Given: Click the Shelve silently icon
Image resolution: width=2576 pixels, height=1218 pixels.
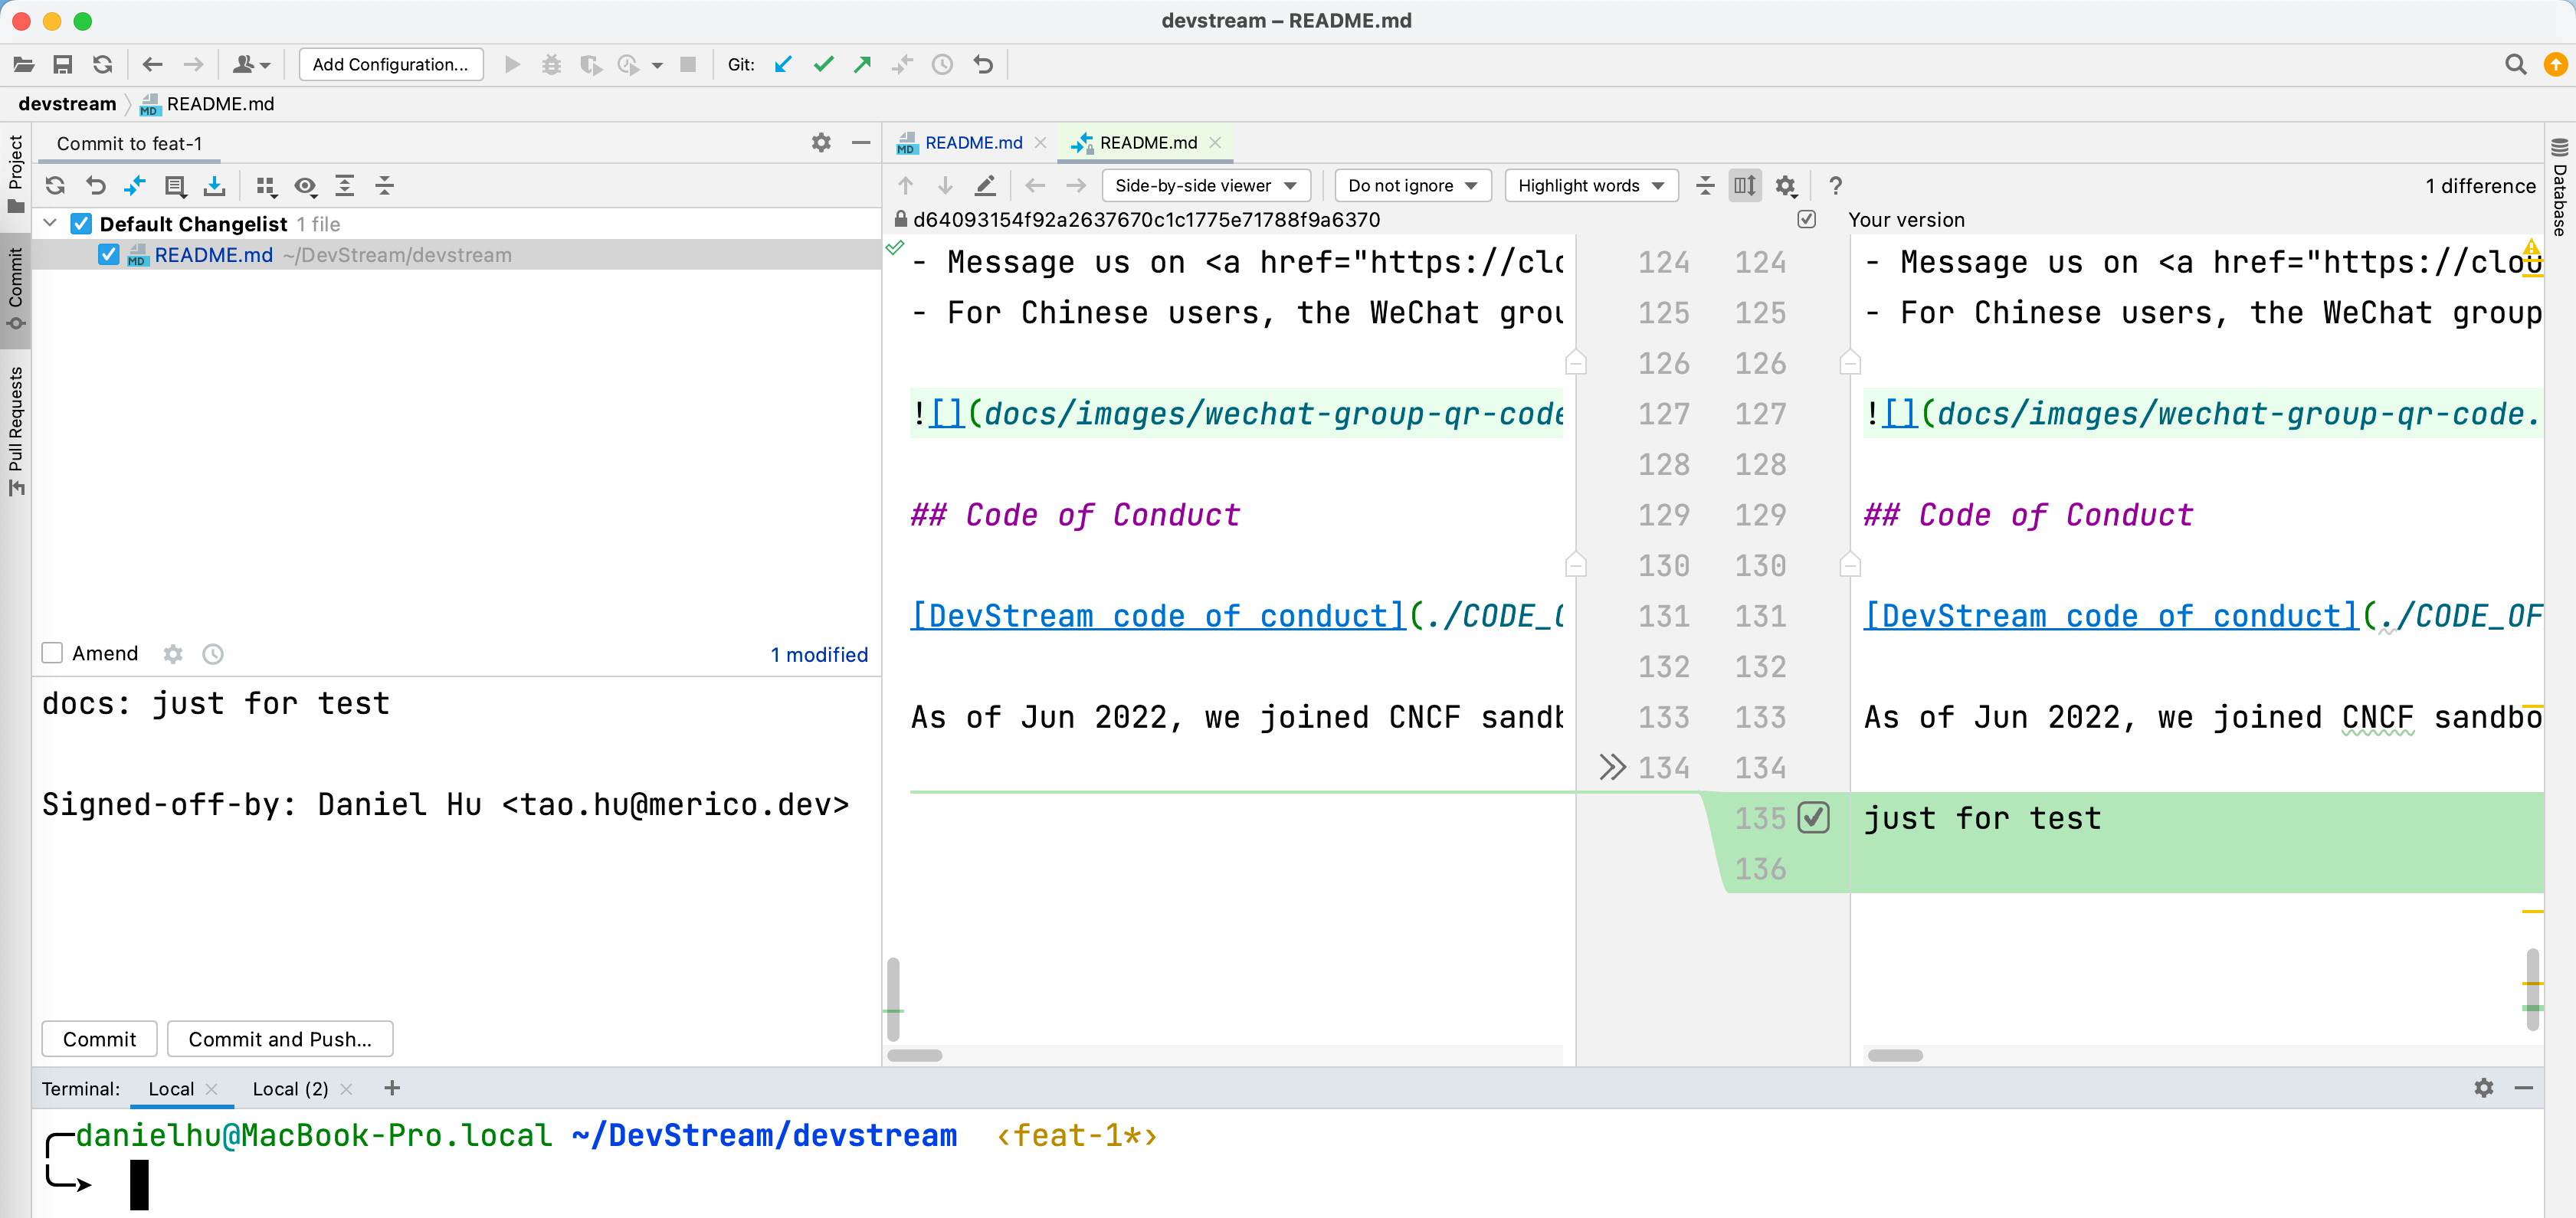Looking at the screenshot, I should 214,186.
